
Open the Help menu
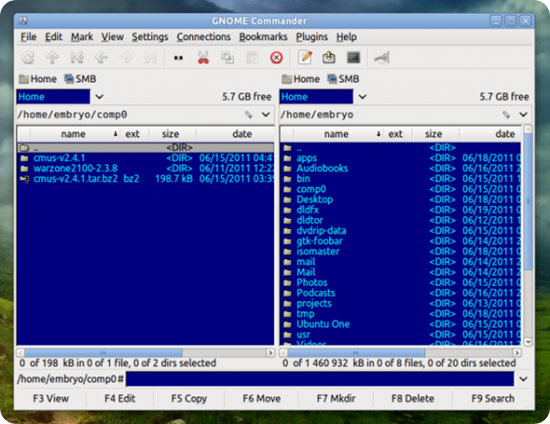[x=347, y=37]
